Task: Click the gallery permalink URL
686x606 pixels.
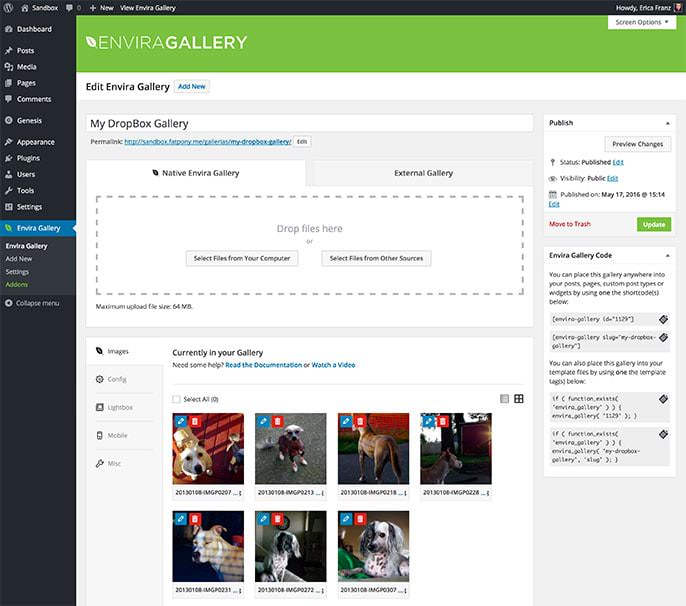Action: (x=208, y=142)
